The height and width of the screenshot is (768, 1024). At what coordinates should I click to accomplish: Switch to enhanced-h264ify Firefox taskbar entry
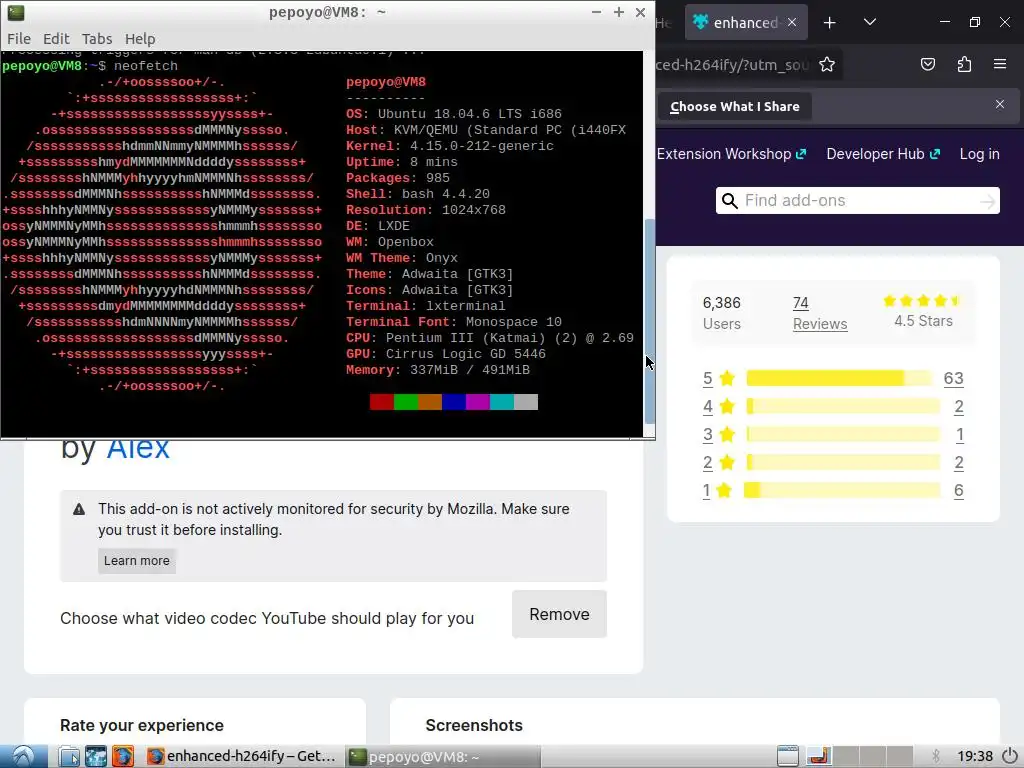(x=241, y=756)
